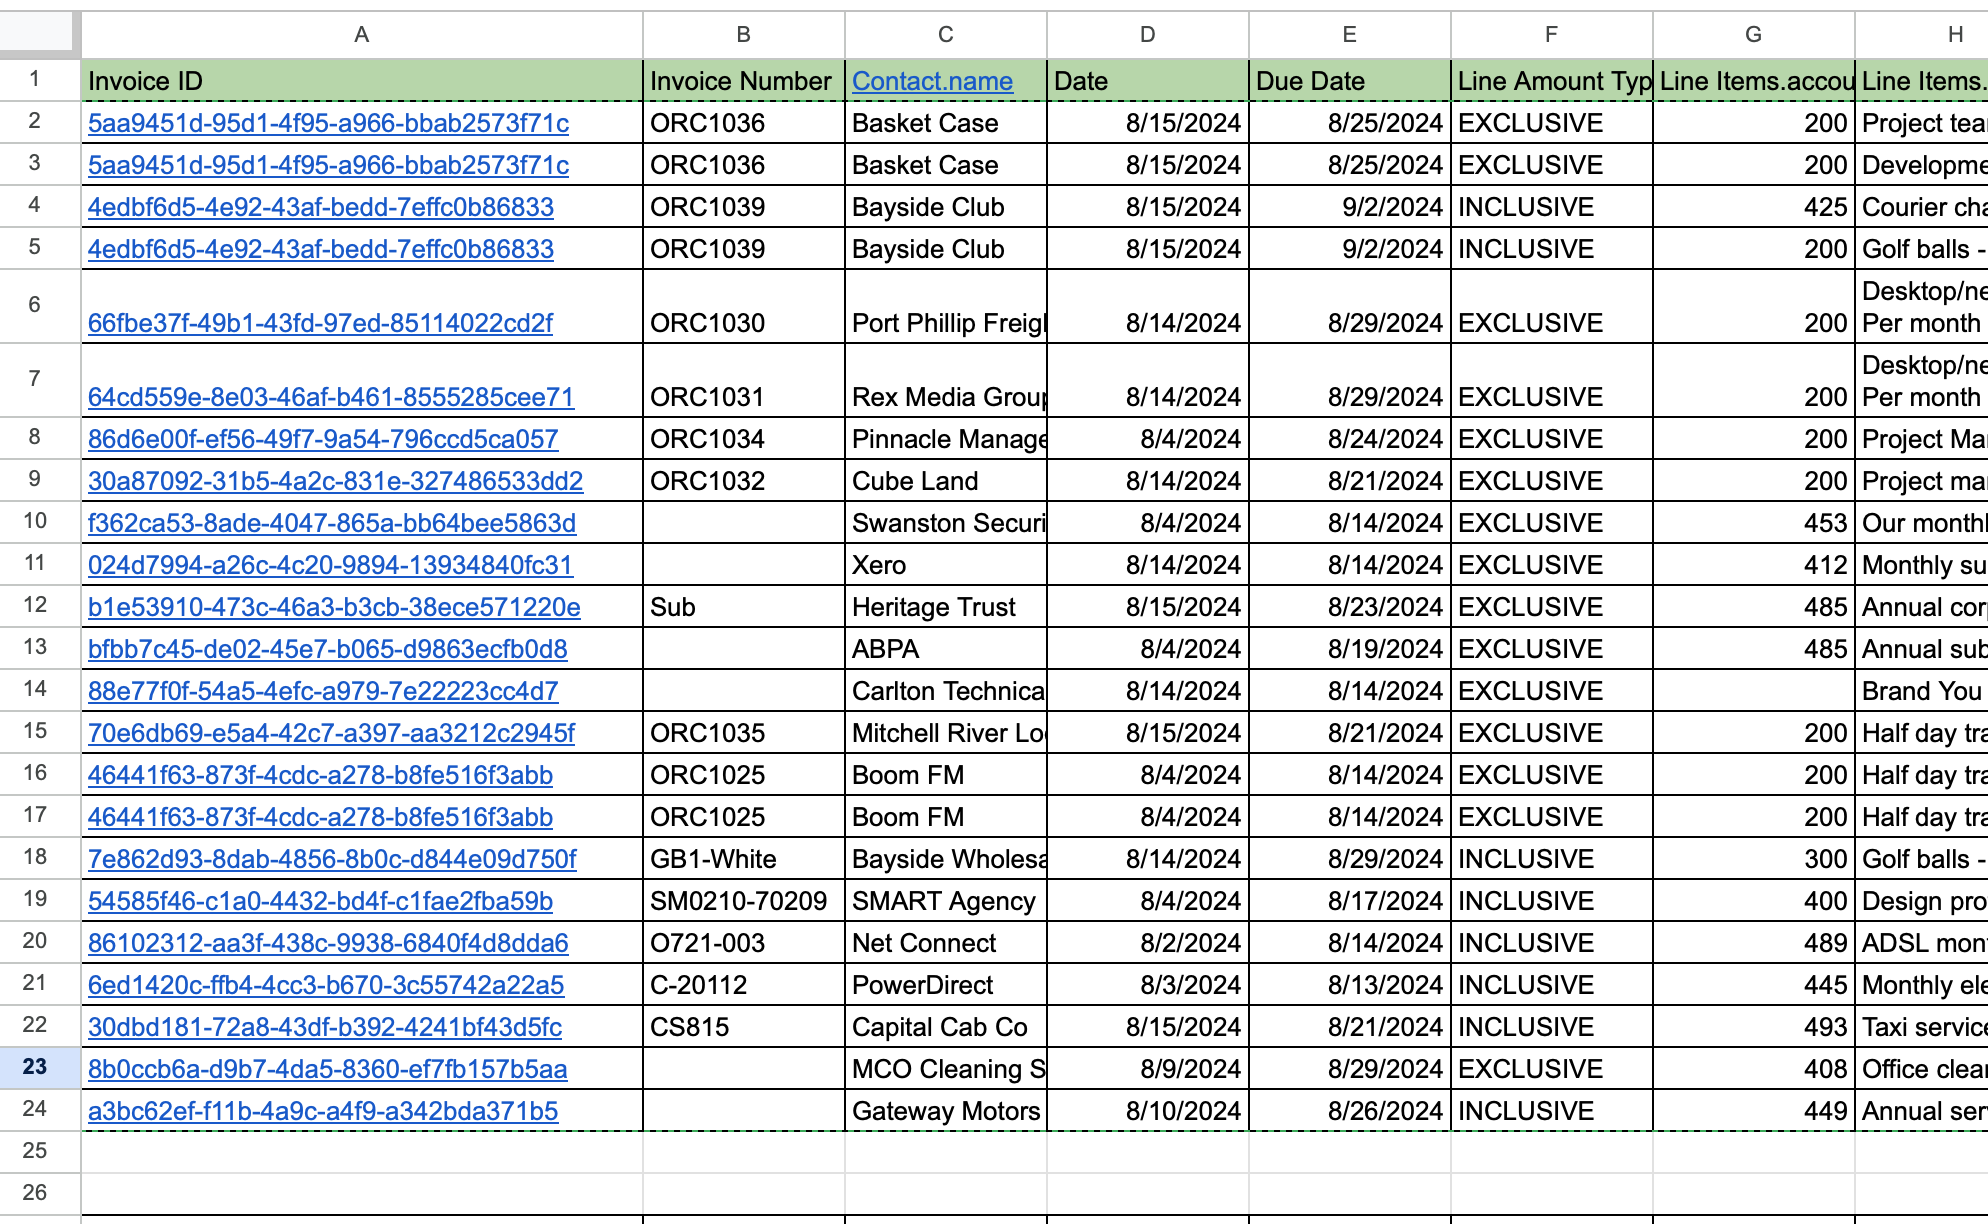
Task: Click cell SM0210-70209
Action: click(x=743, y=901)
